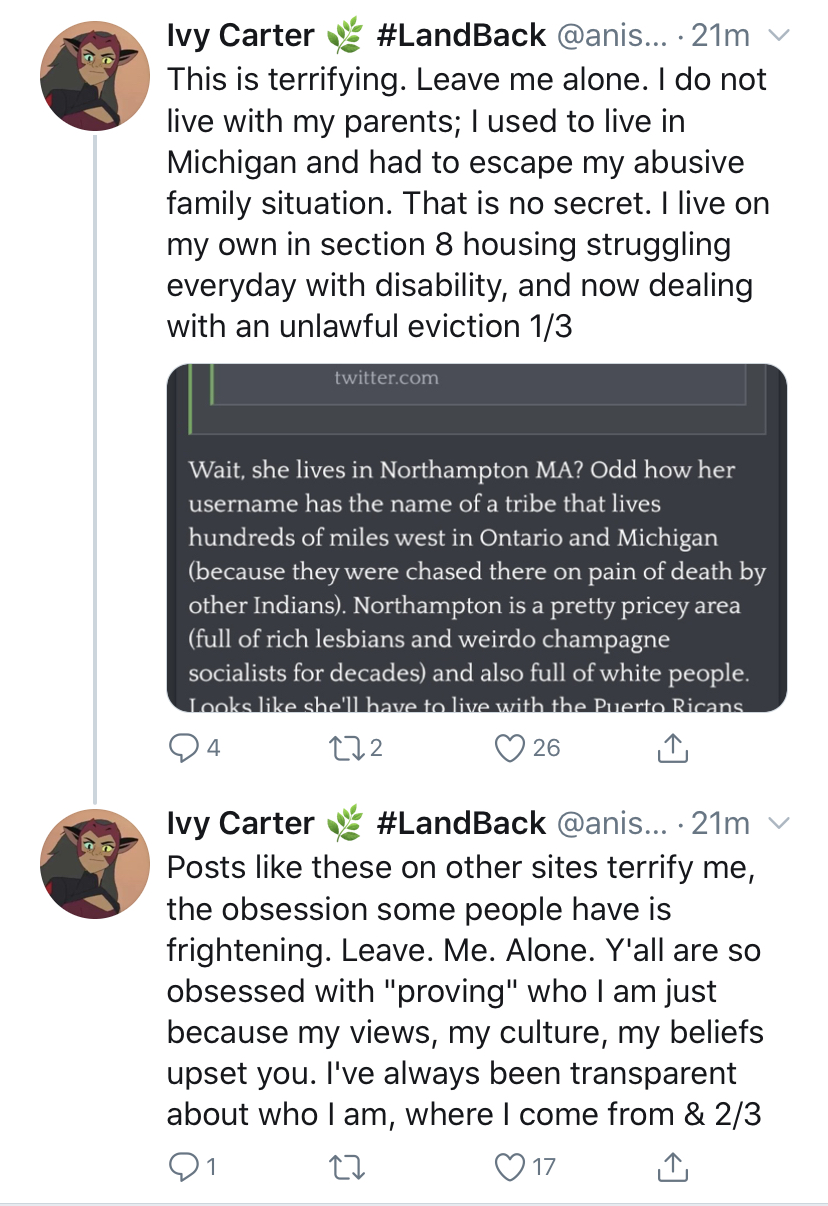Open the @anis... handle on first tweet

(609, 36)
